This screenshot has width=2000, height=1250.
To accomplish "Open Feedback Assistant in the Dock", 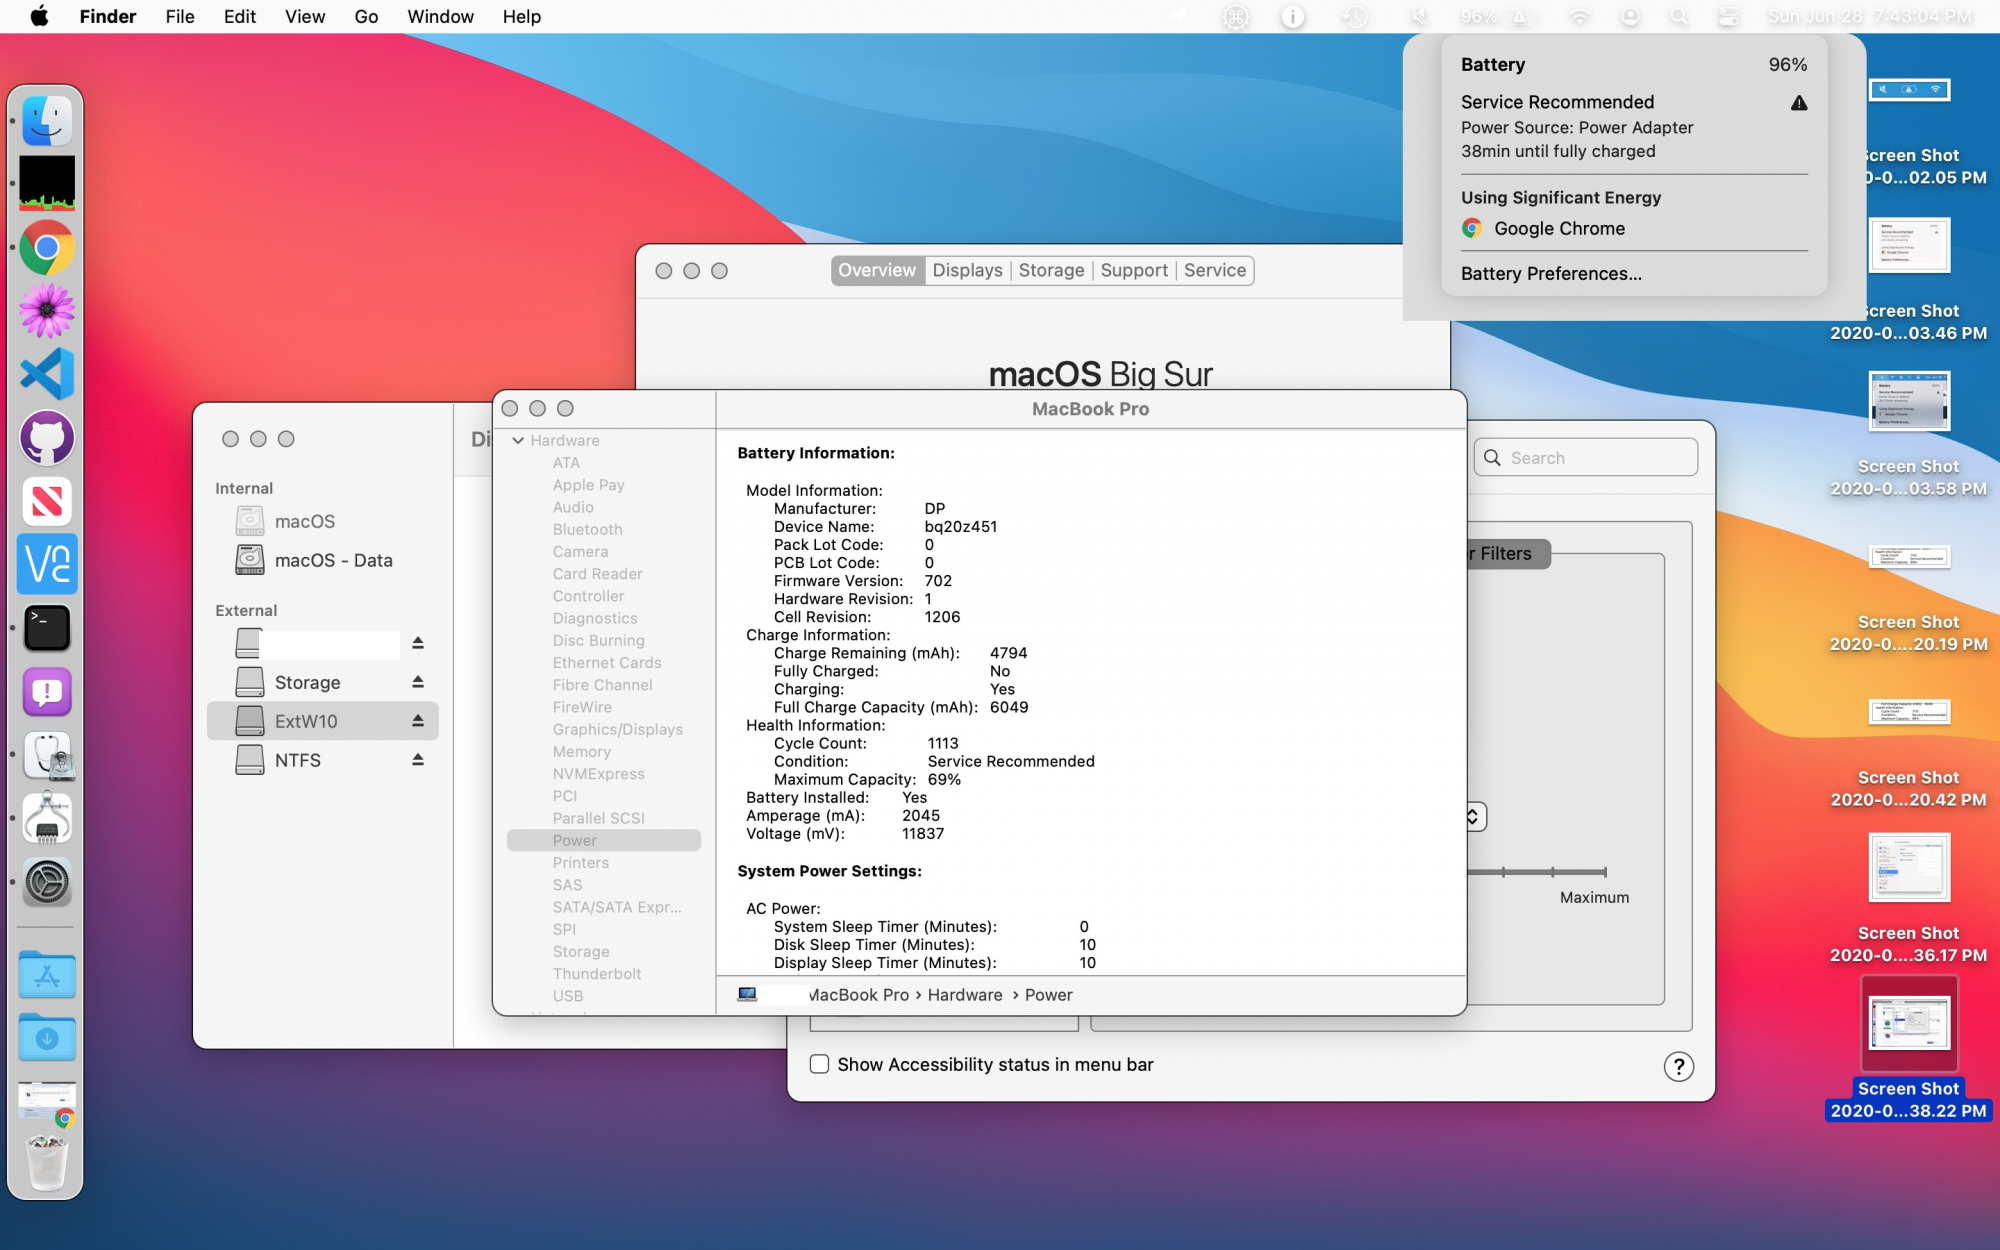I will coord(47,691).
